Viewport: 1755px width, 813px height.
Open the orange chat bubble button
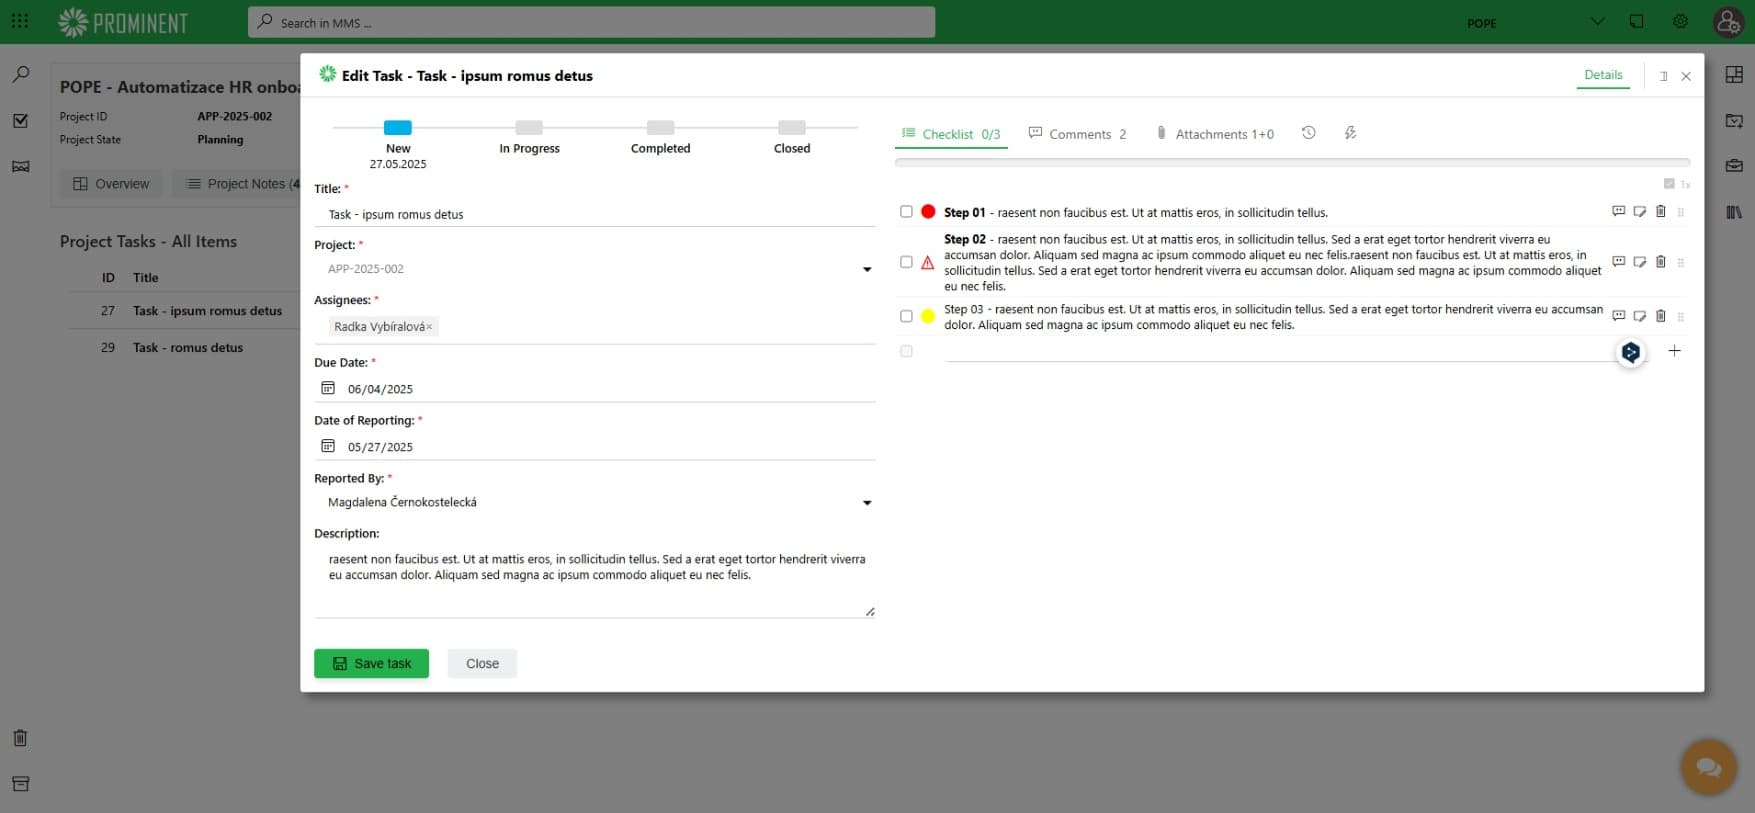tap(1709, 767)
